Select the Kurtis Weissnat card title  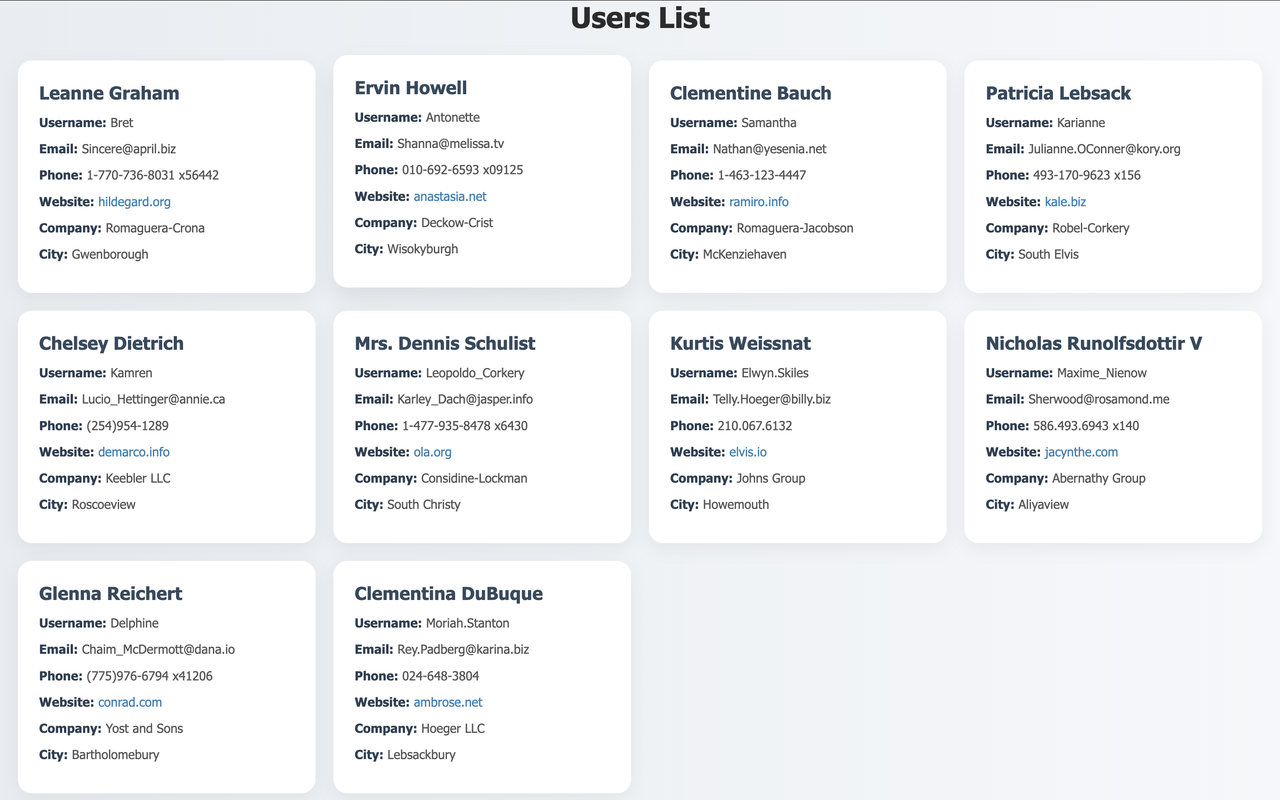click(x=740, y=343)
